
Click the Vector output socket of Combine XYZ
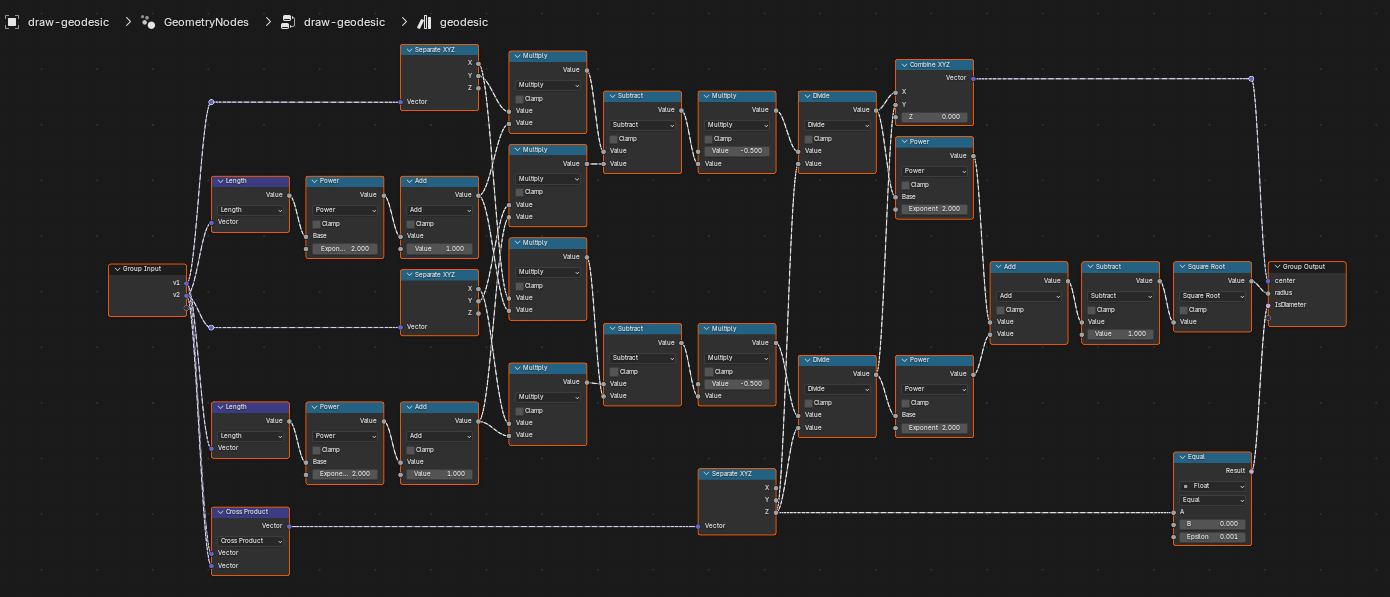click(x=973, y=77)
